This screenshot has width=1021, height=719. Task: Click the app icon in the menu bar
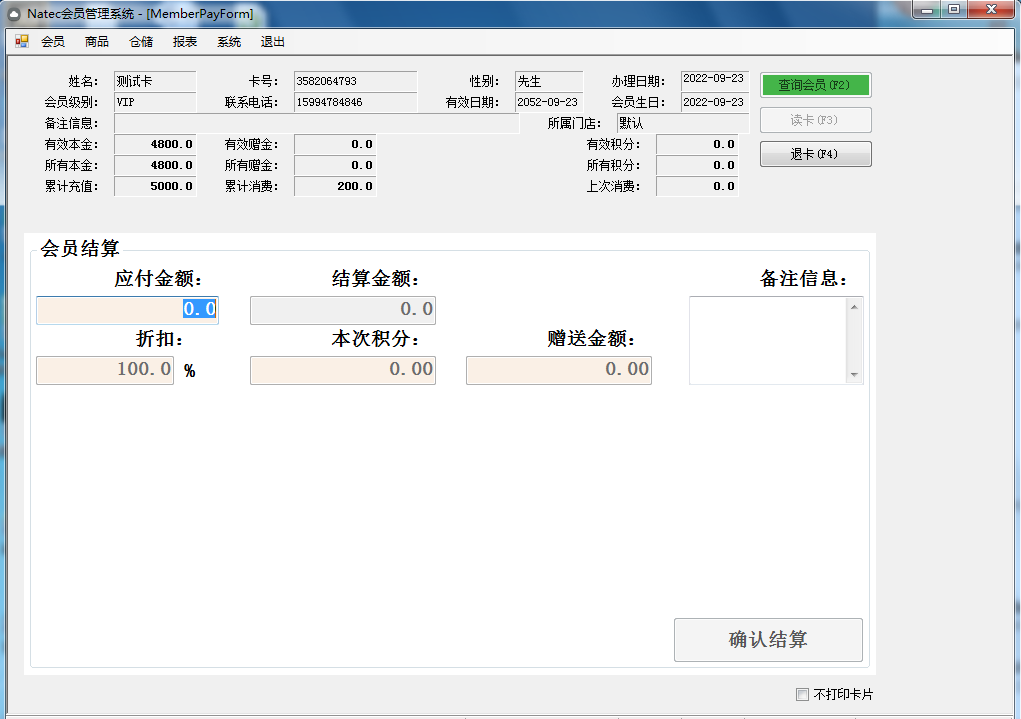(21, 42)
